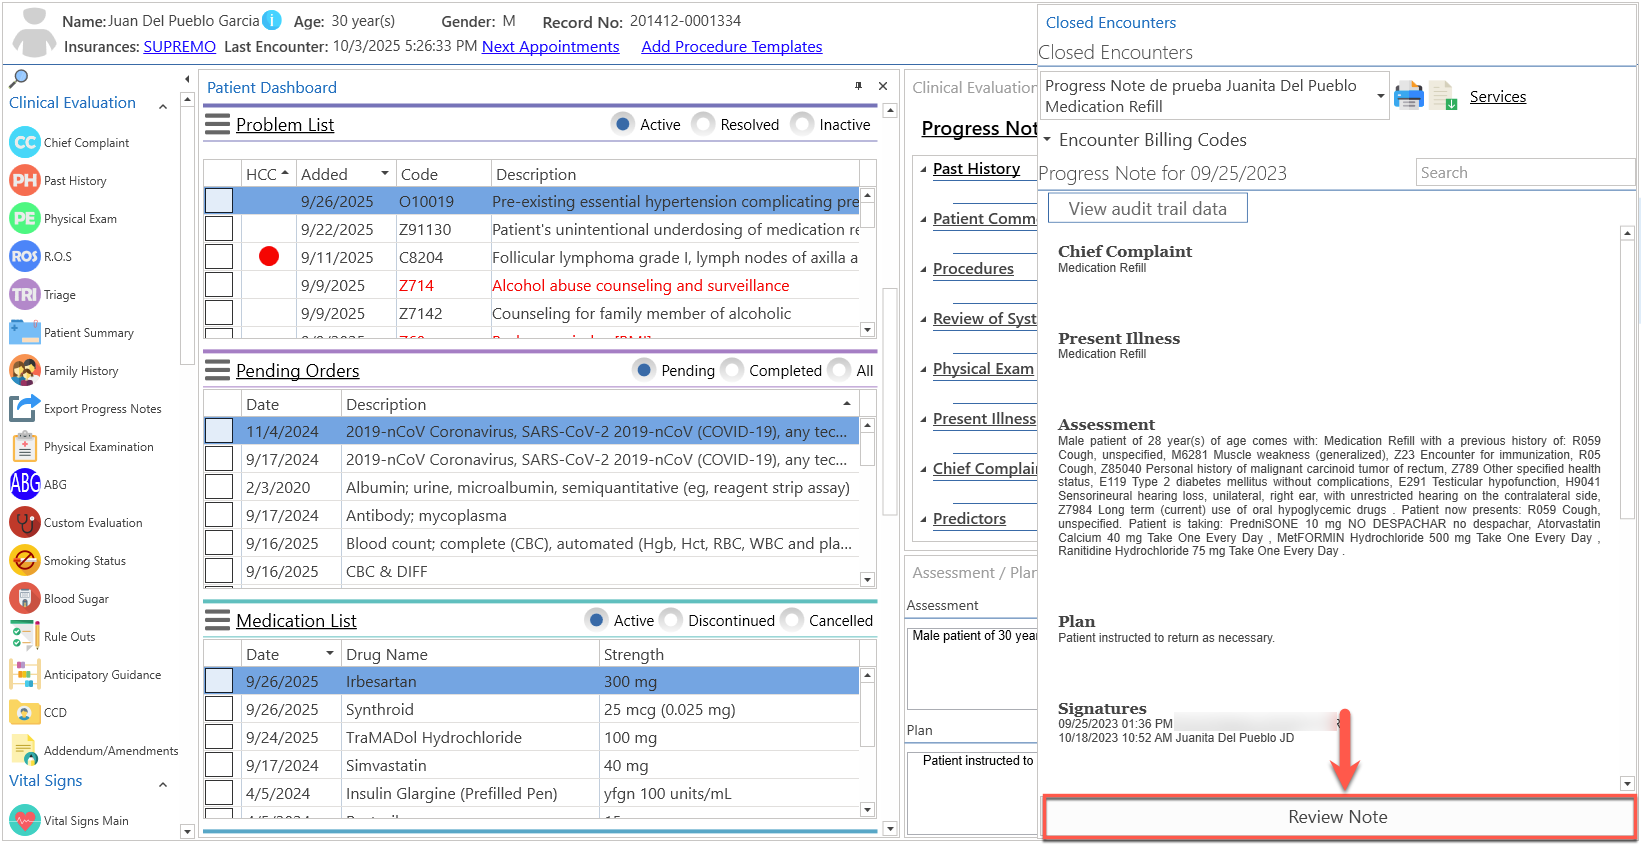Open the Medication List hamburger menu
1641x847 pixels.
[x=217, y=621]
